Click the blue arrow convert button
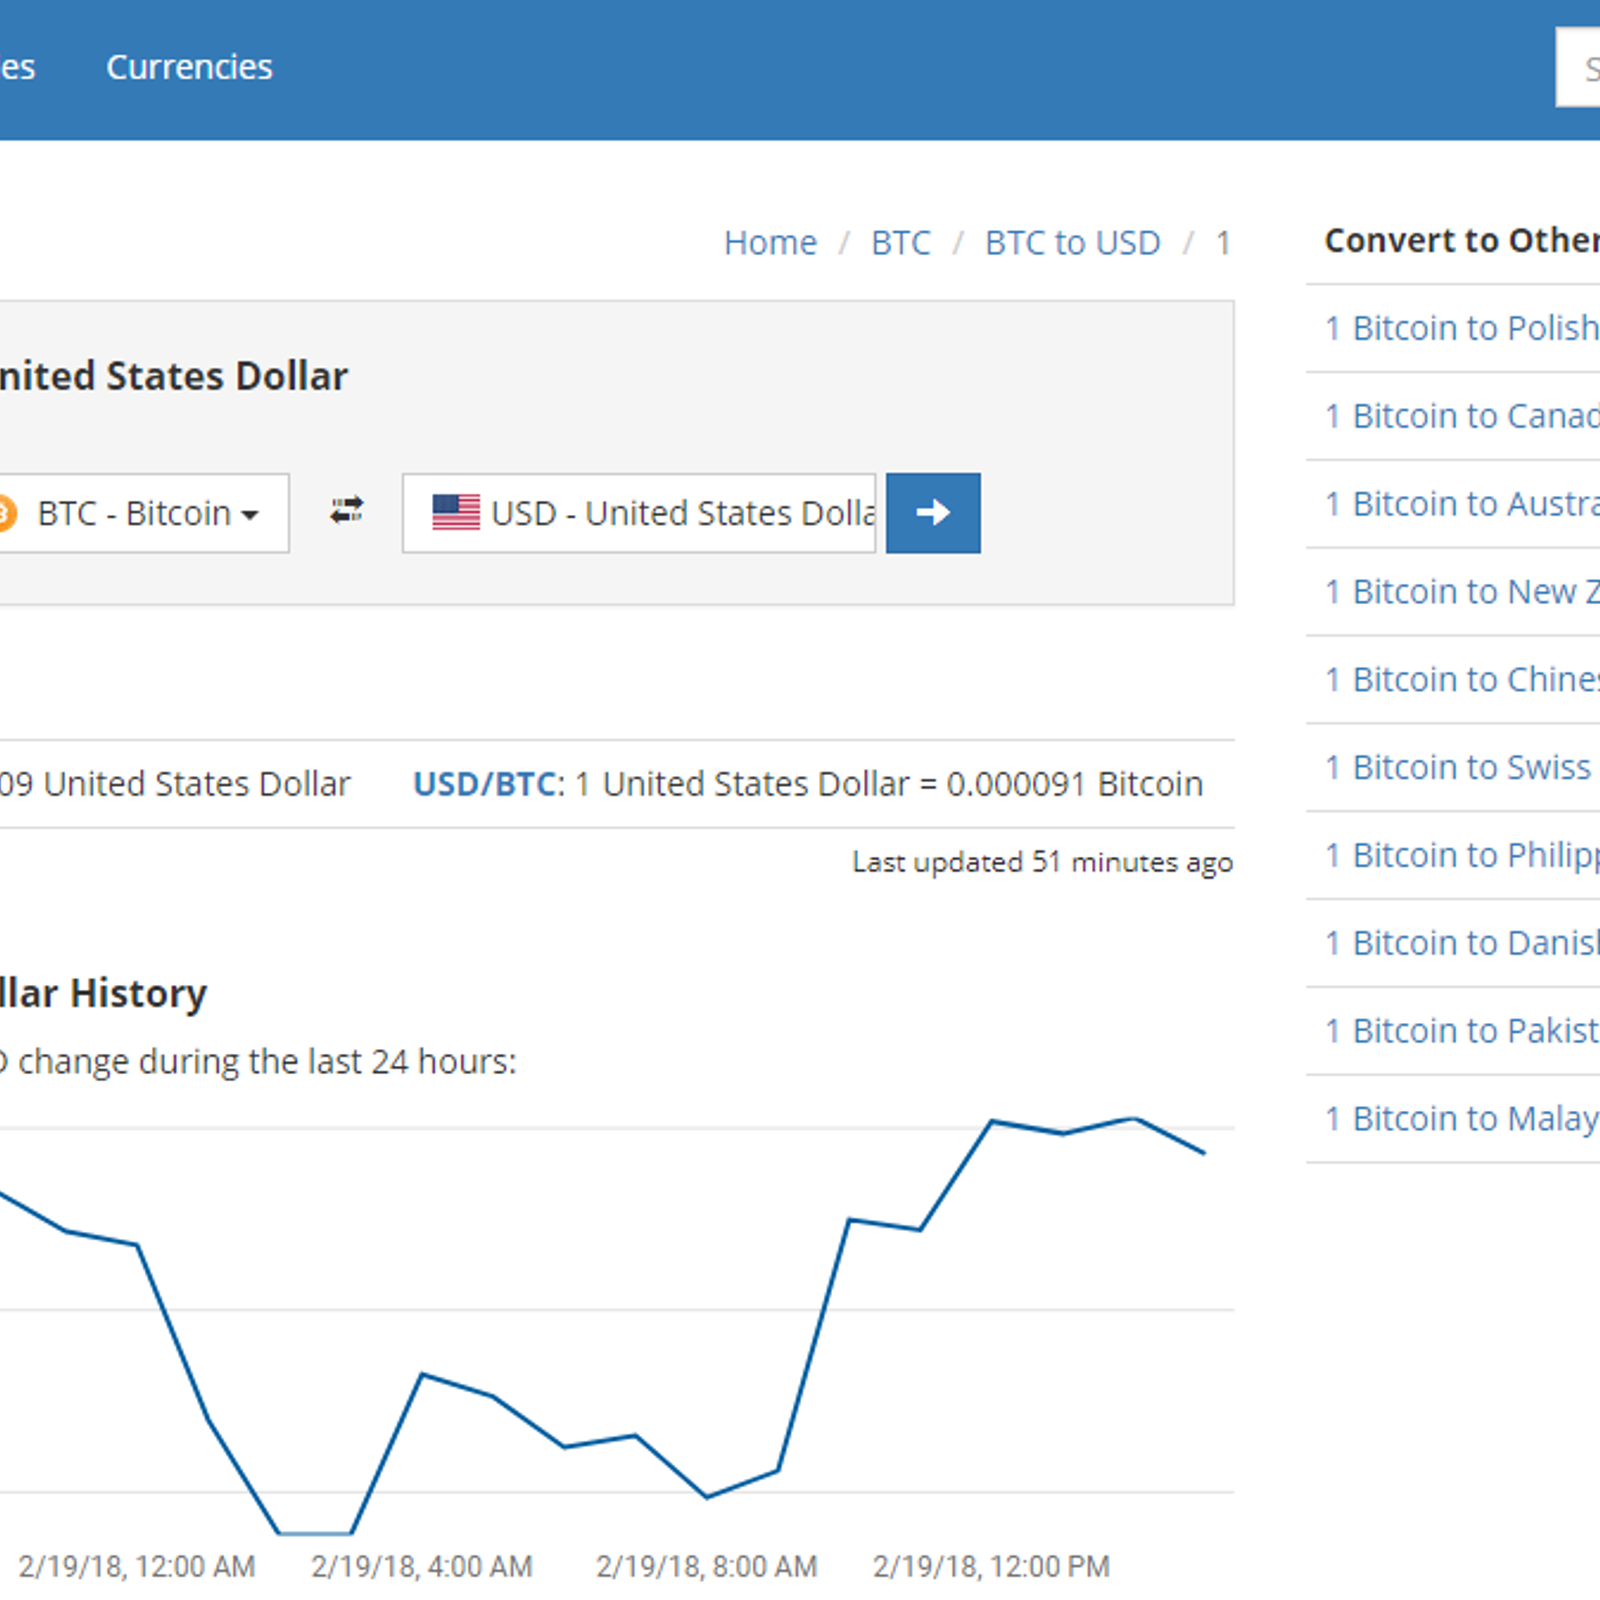1600x1600 pixels. point(933,513)
